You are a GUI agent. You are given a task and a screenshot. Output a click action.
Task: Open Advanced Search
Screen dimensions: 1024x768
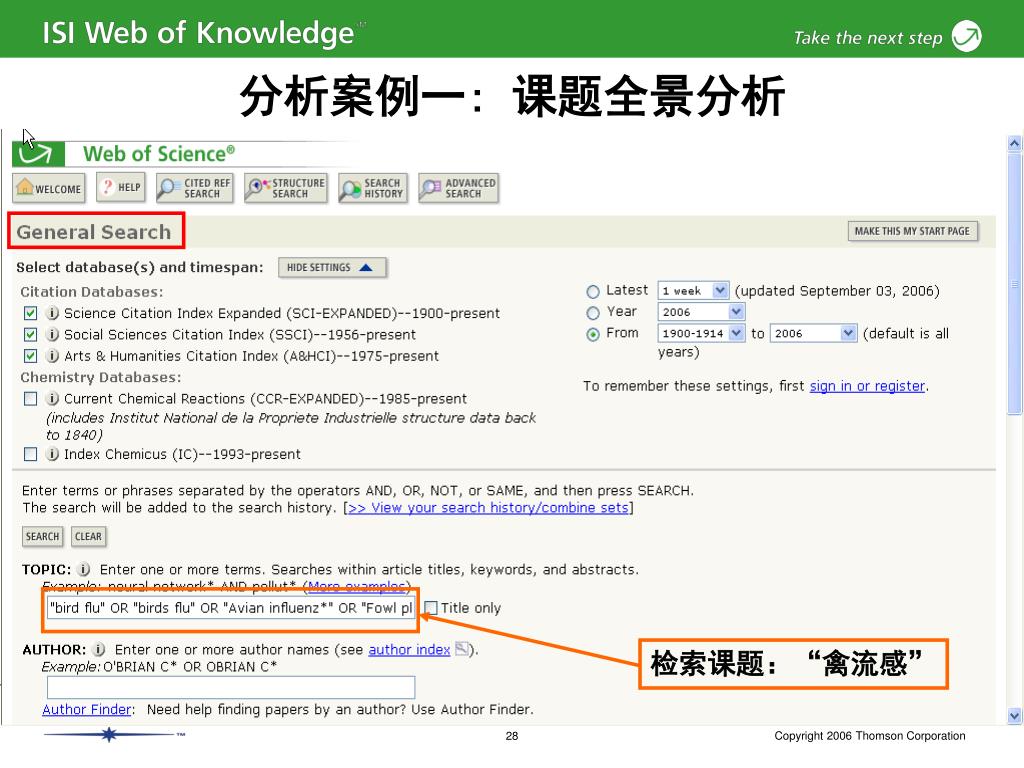pos(458,188)
